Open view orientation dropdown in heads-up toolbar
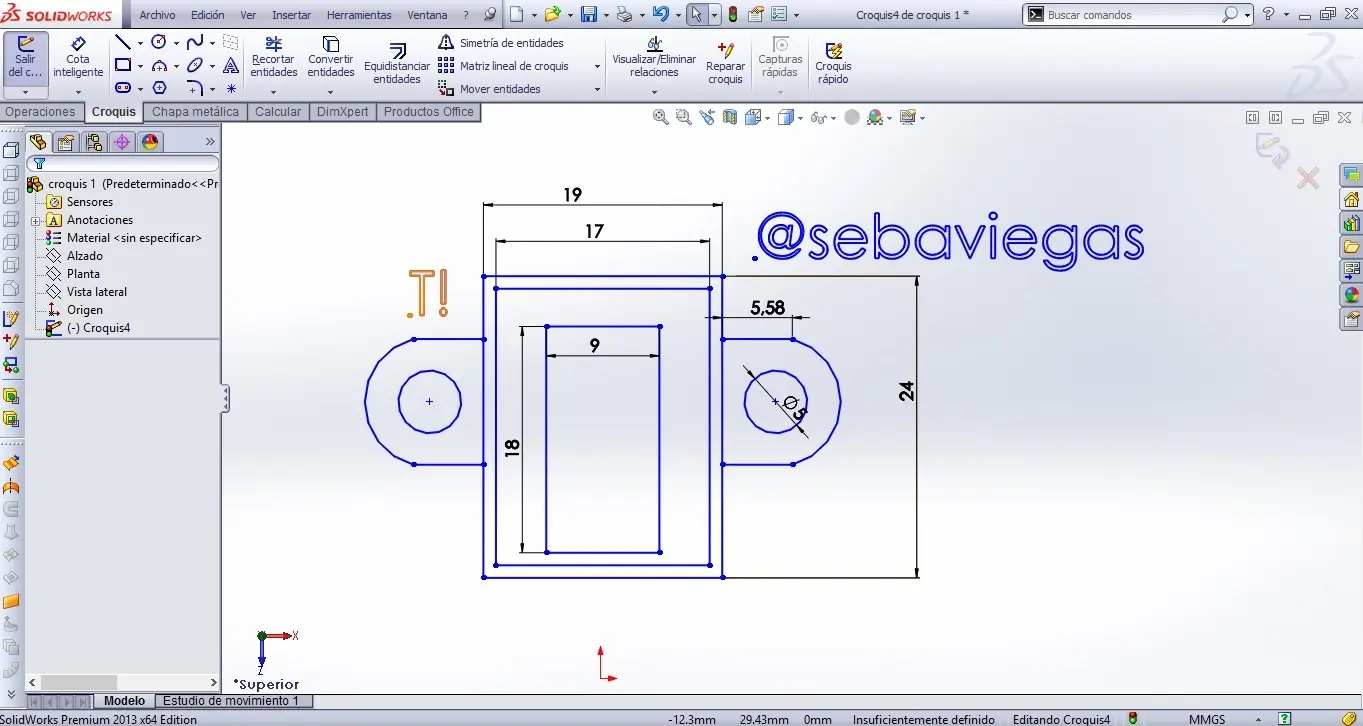This screenshot has width=1363, height=726. [x=767, y=118]
